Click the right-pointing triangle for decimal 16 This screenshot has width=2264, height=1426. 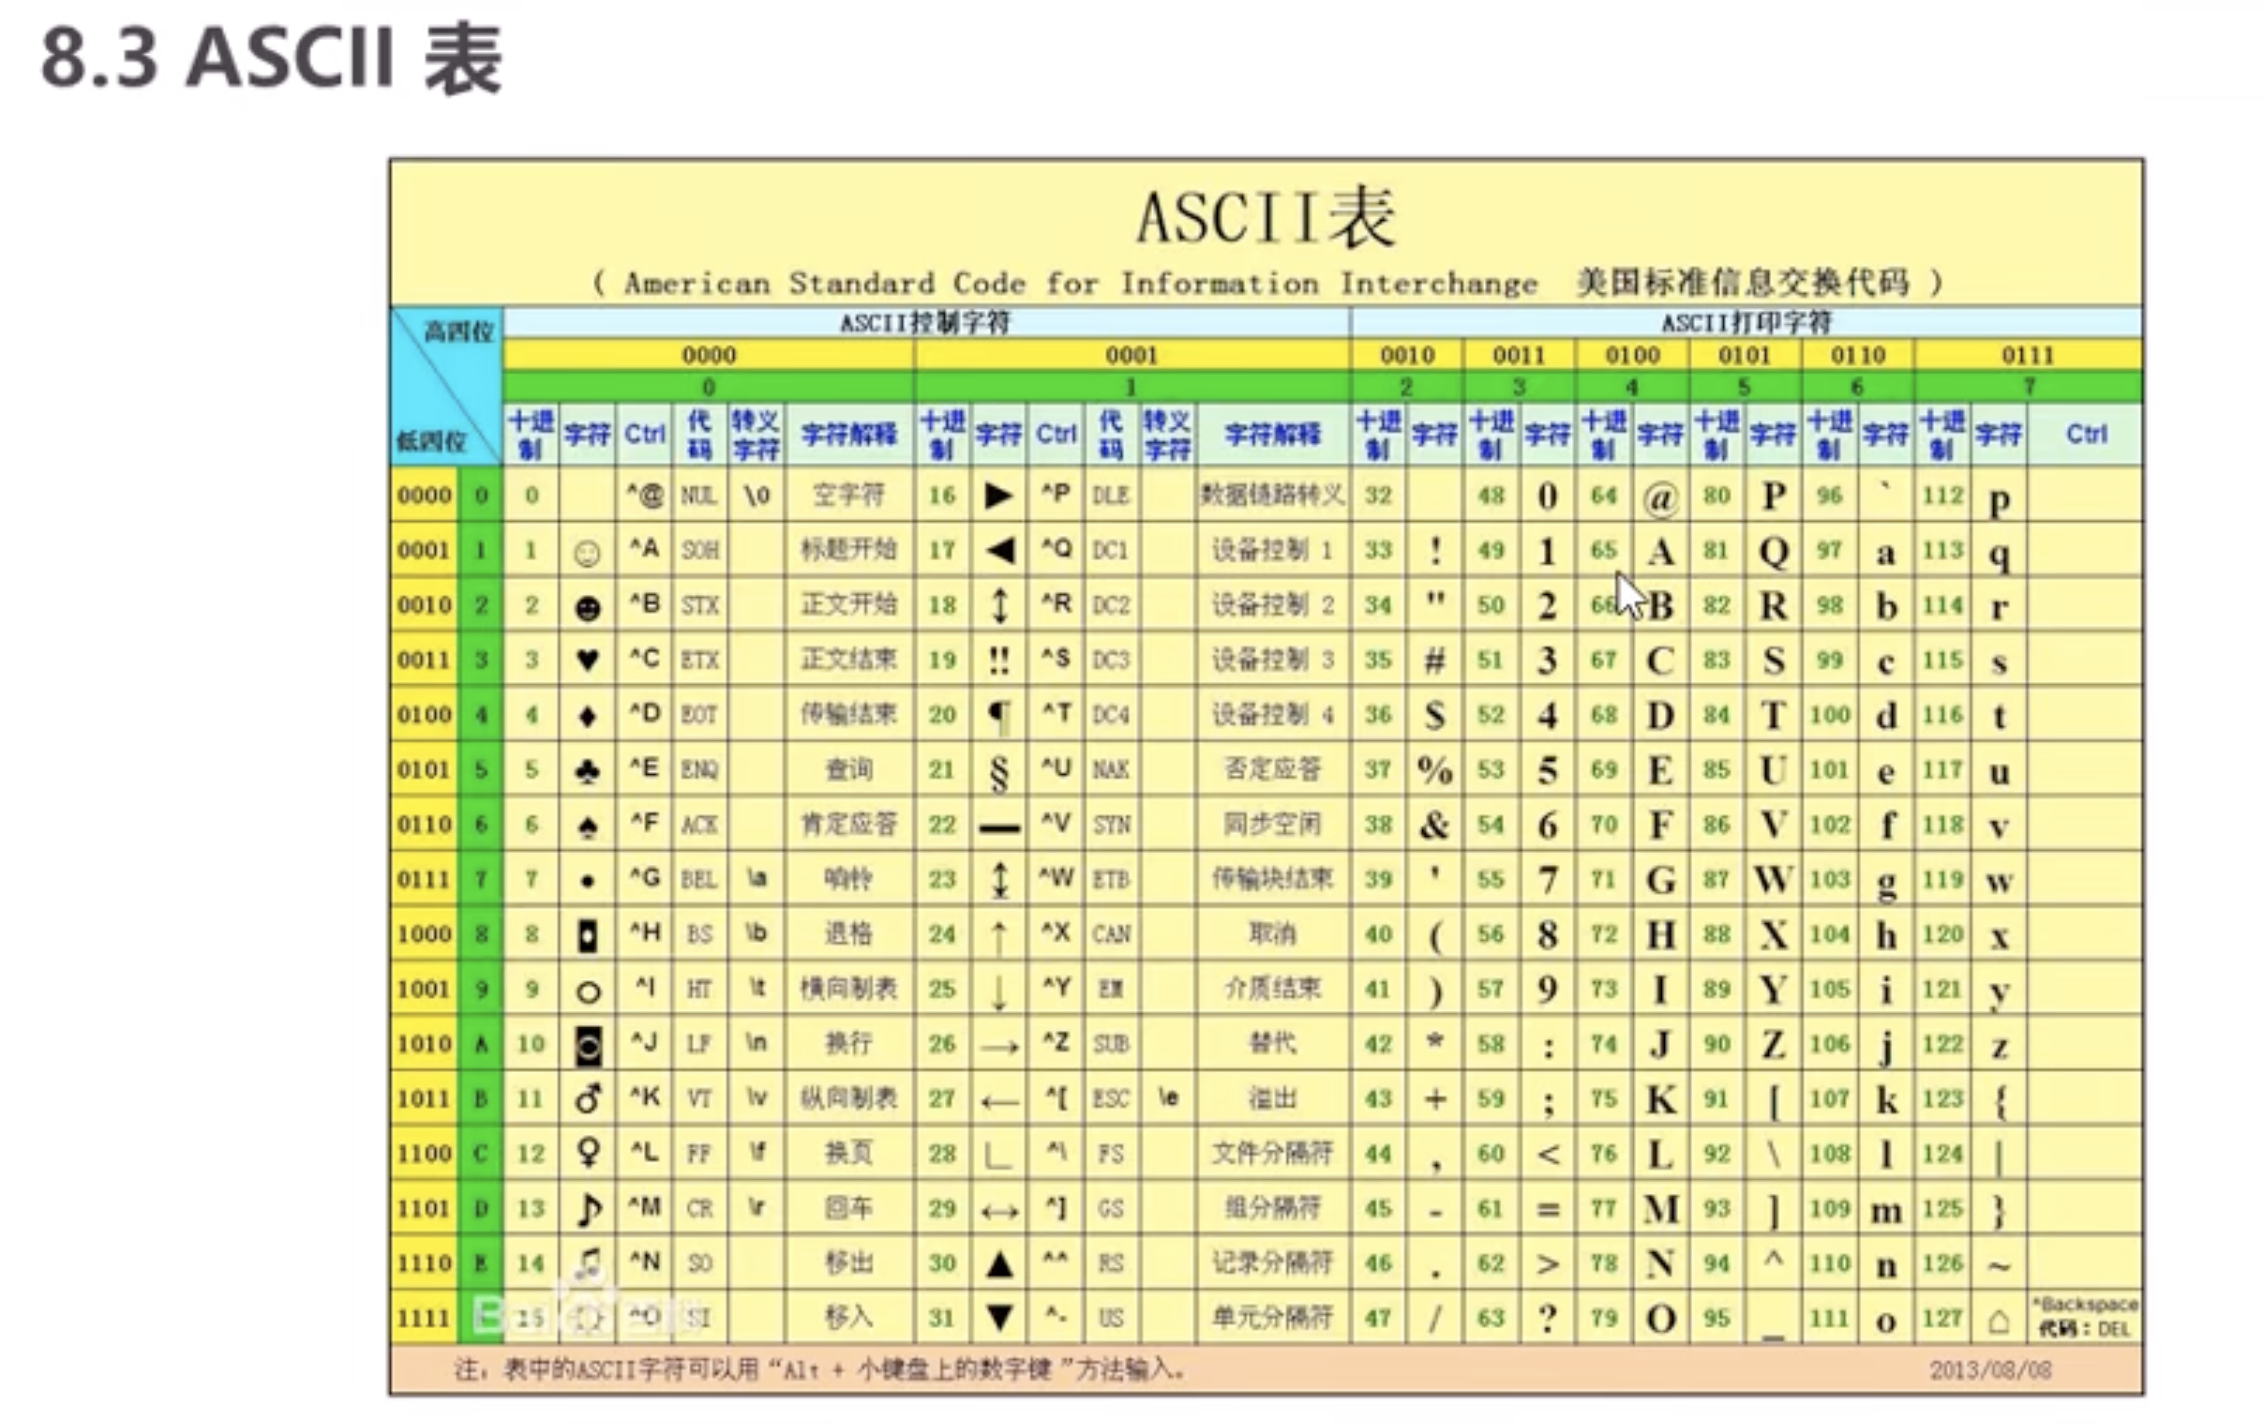998,496
